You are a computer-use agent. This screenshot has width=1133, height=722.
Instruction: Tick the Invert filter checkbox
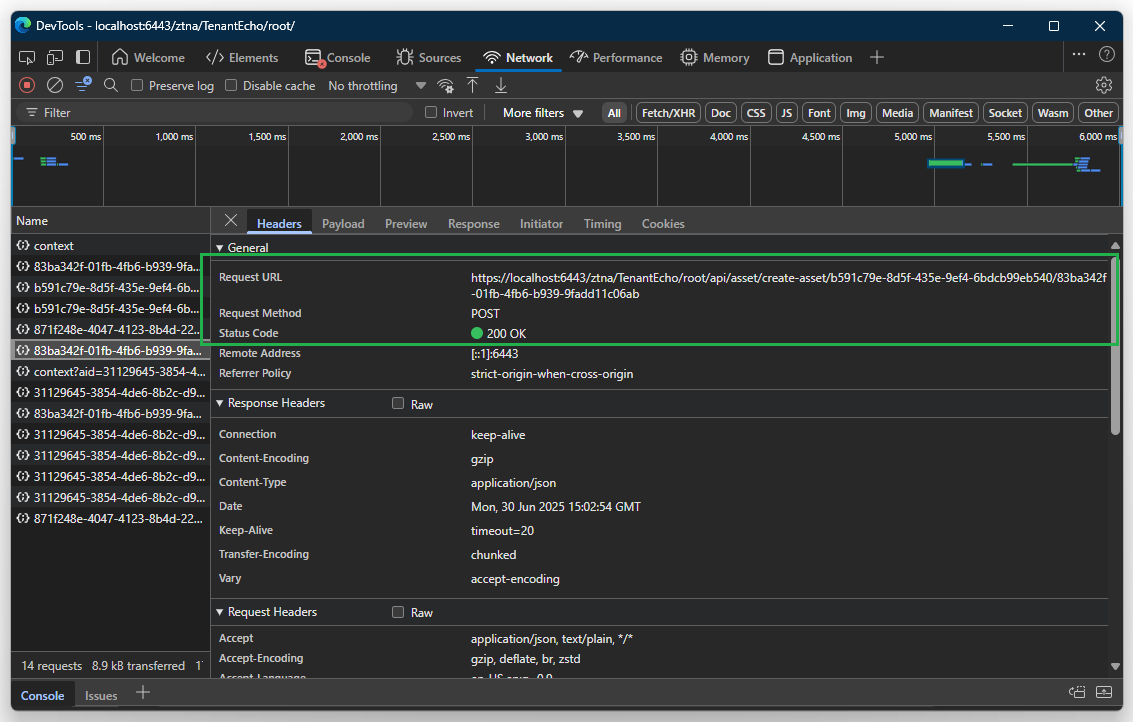click(432, 113)
